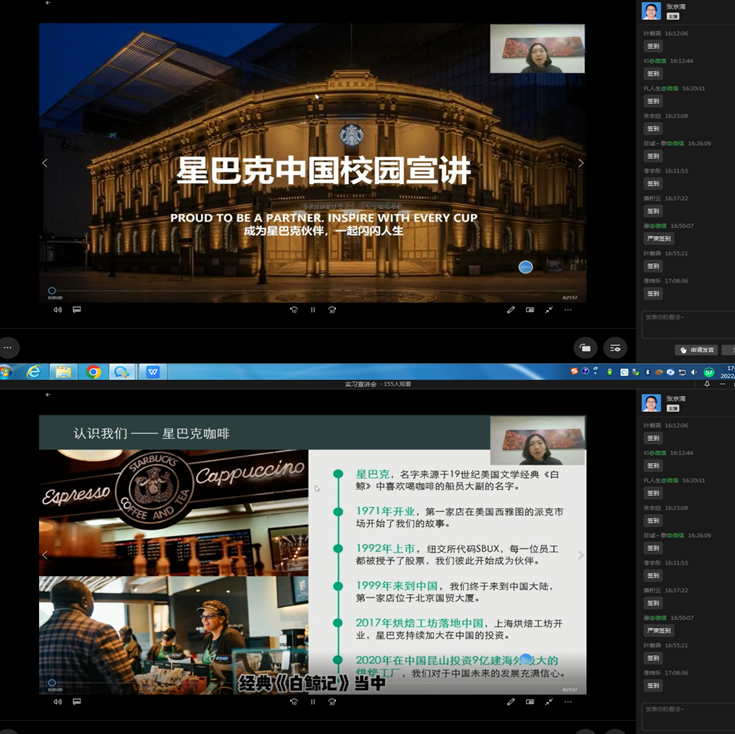Rewind 10 seconds in the upper player
The image size is (735, 734).
(x=294, y=310)
